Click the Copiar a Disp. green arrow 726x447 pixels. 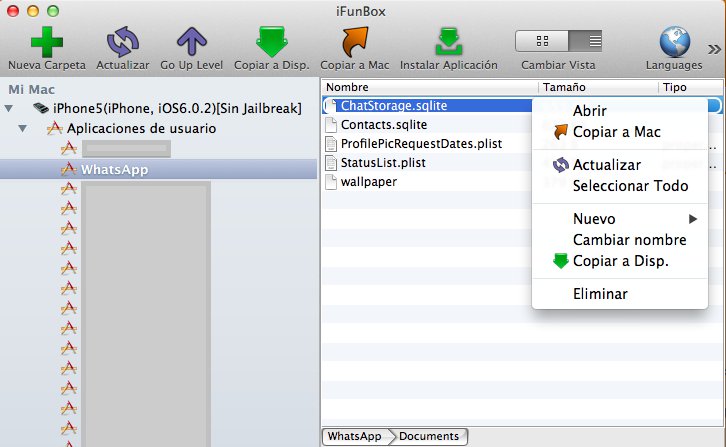pyautogui.click(x=272, y=42)
